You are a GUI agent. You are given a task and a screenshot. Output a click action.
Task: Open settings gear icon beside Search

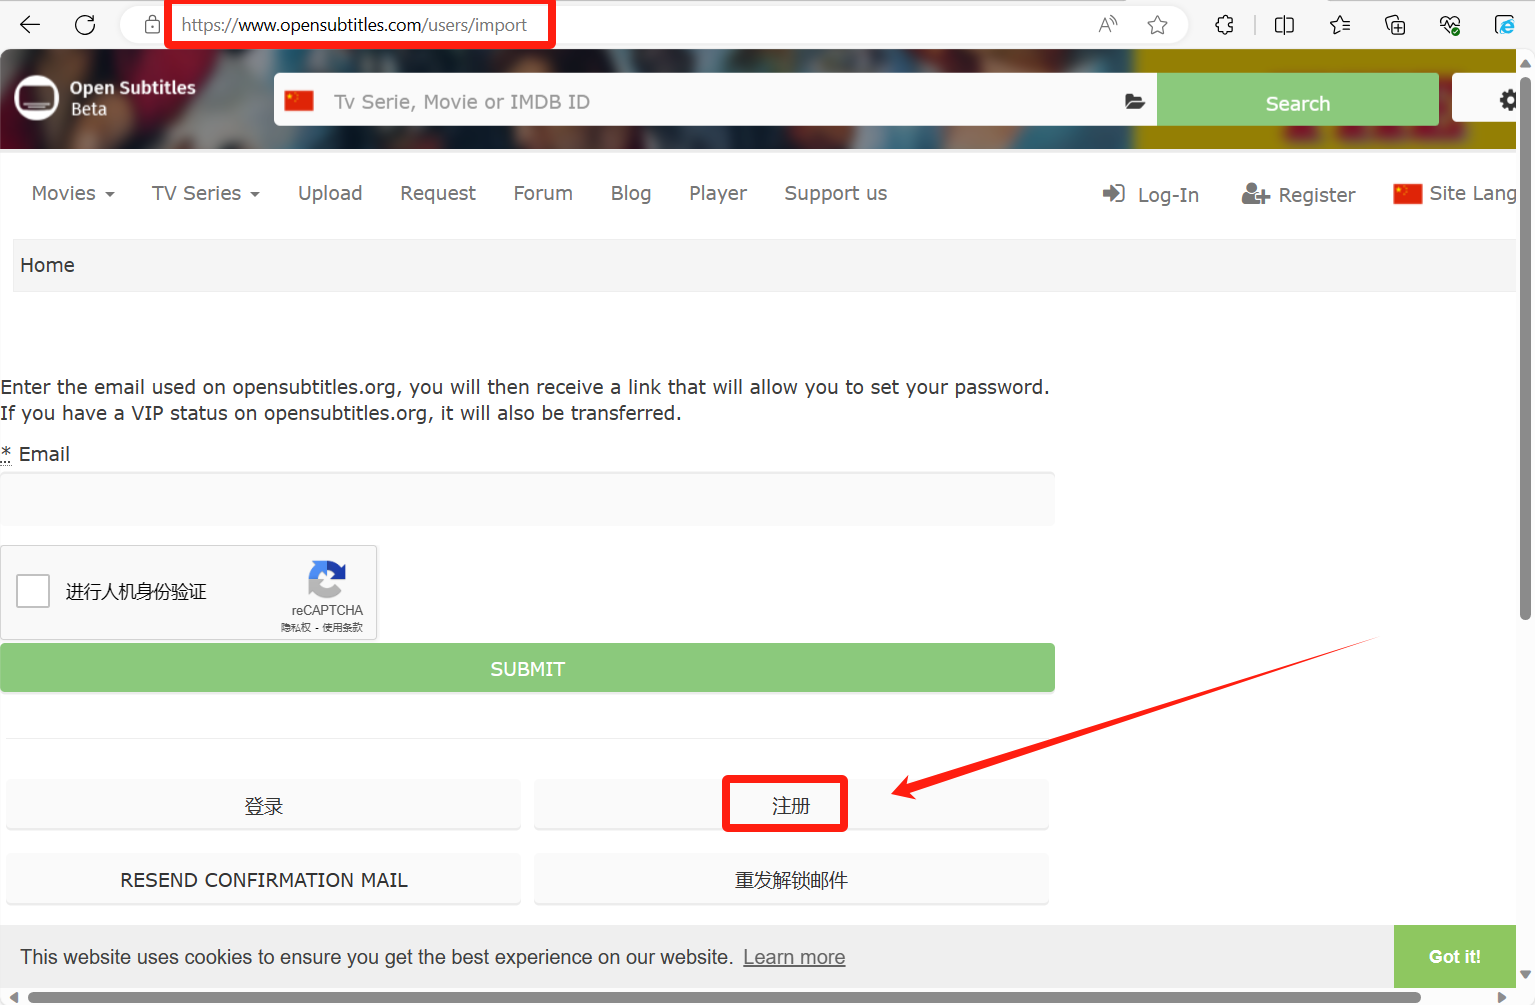click(1506, 100)
